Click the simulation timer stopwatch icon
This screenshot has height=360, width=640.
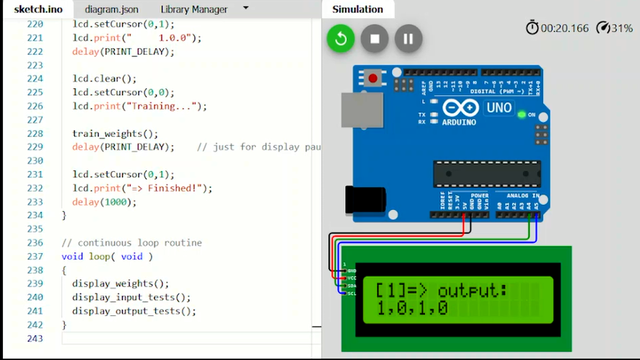click(x=532, y=28)
